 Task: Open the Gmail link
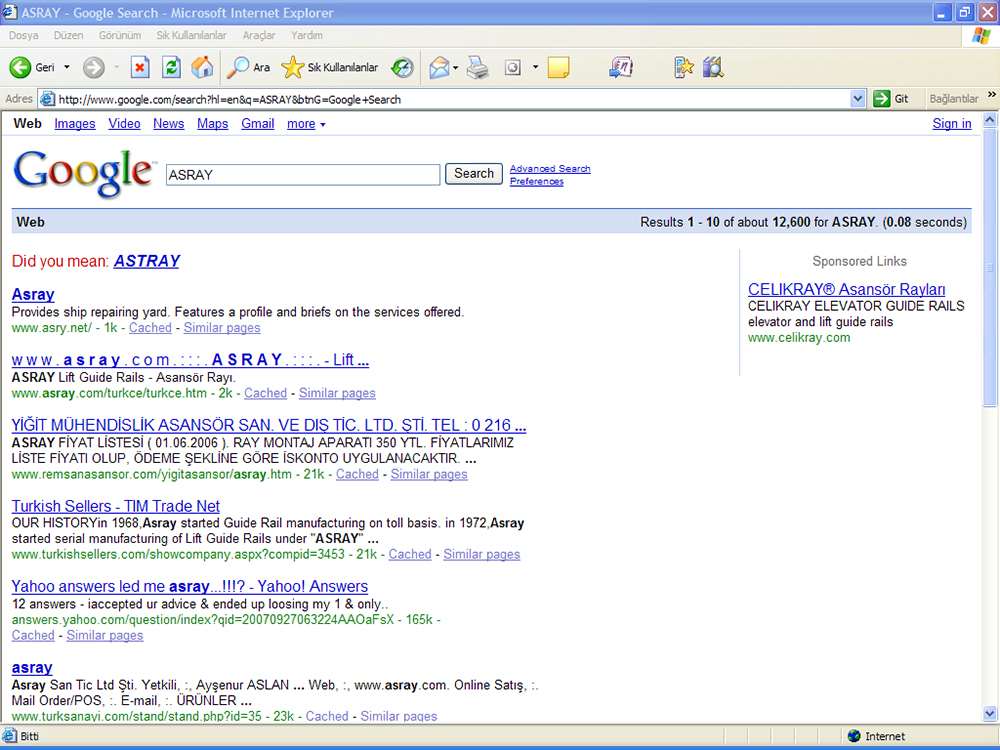click(x=258, y=124)
